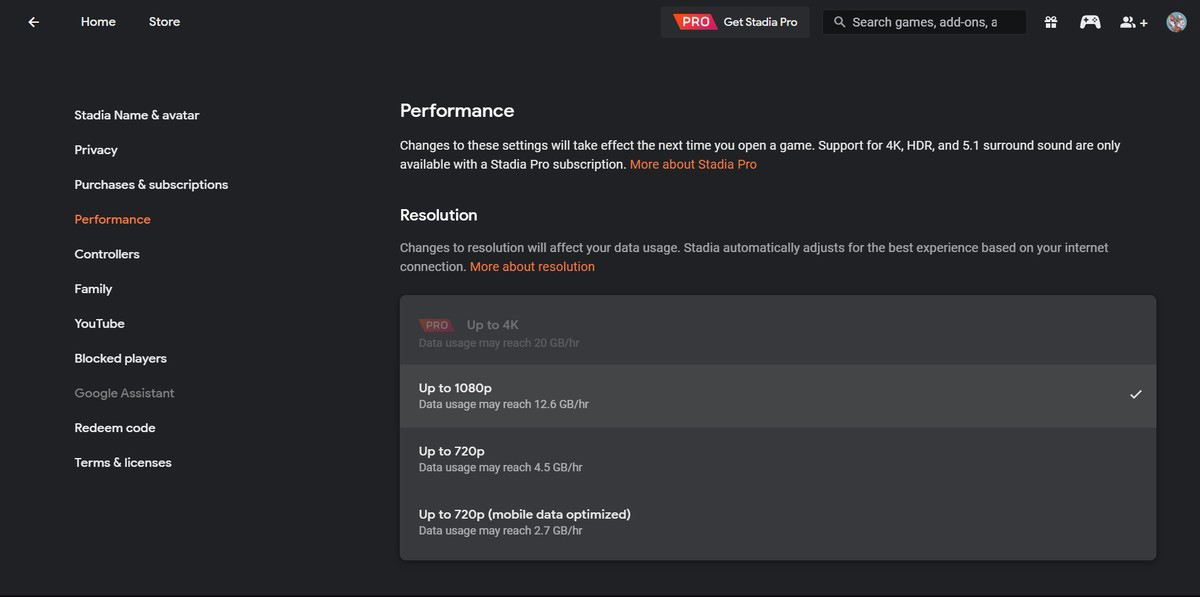Open Stadia Name & avatar settings
The width and height of the screenshot is (1200, 597).
tap(137, 115)
